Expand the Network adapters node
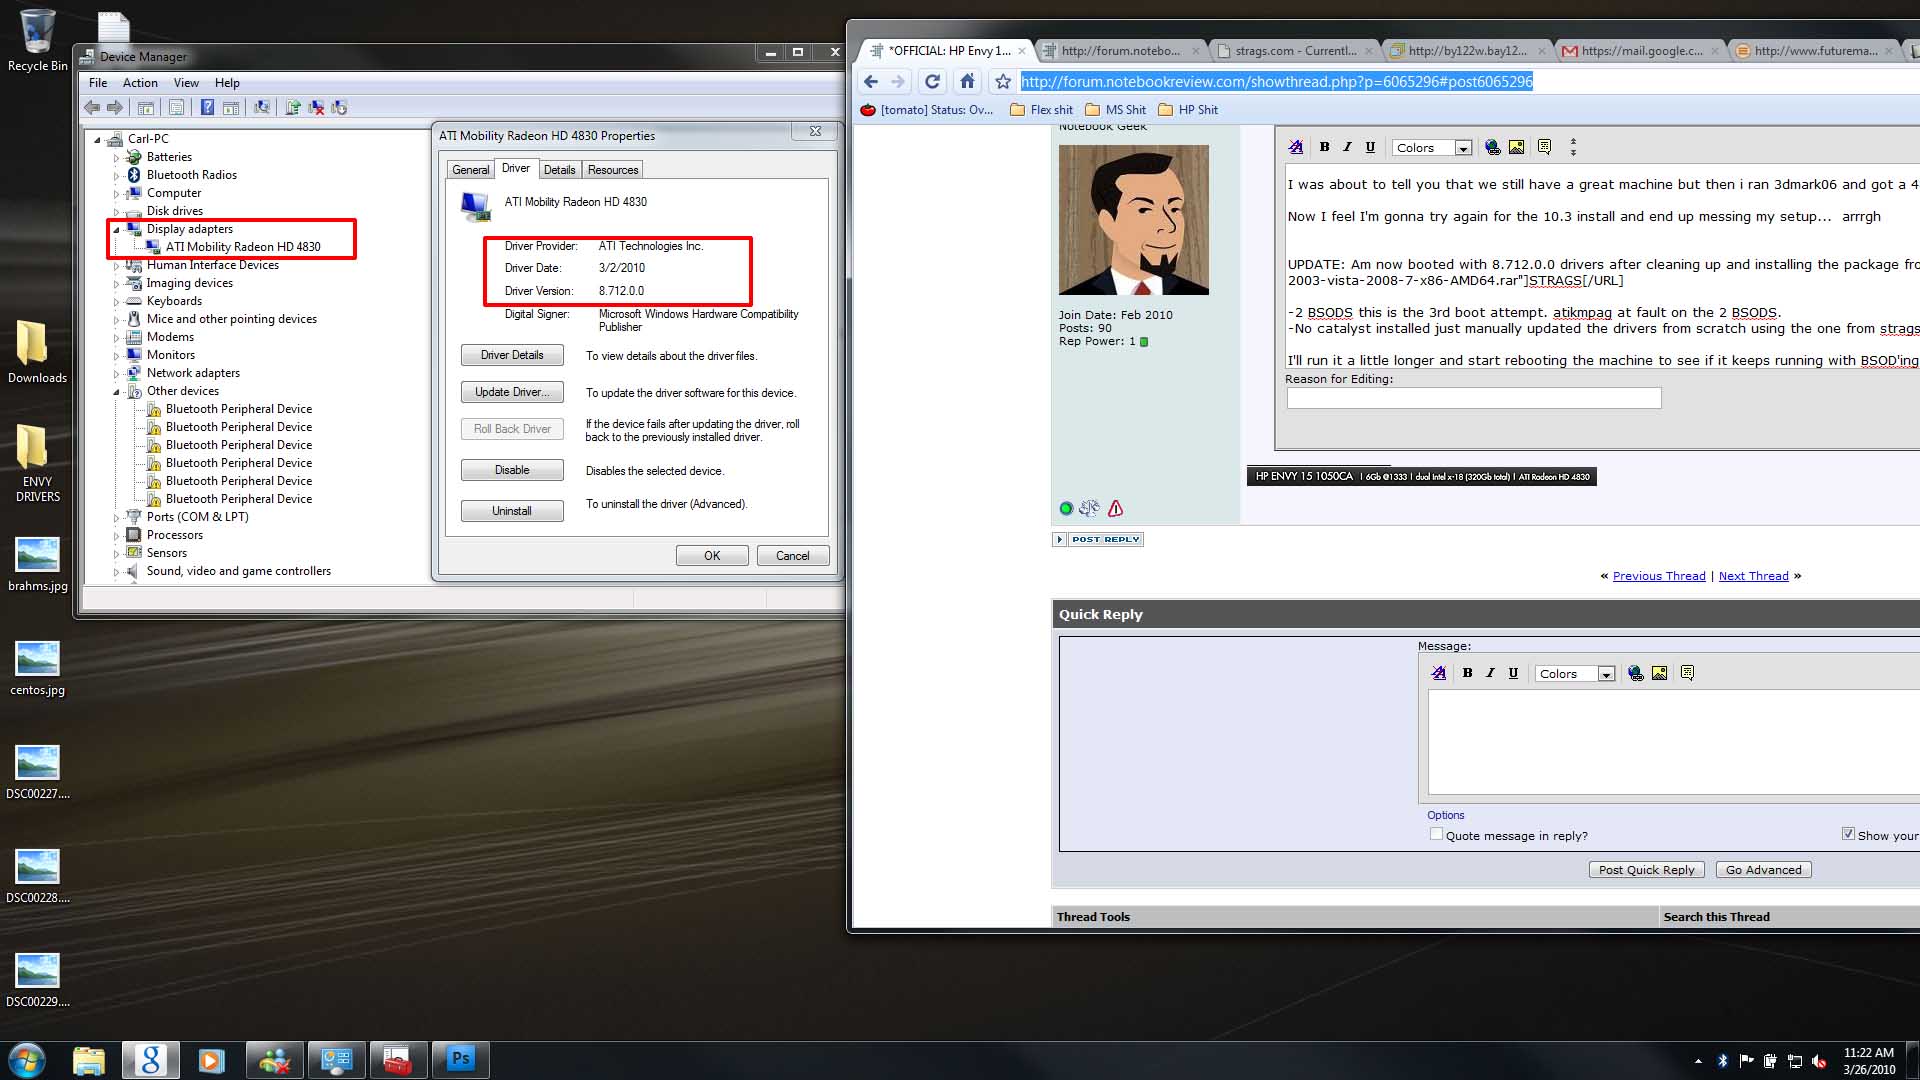The width and height of the screenshot is (1920, 1080). 116,373
